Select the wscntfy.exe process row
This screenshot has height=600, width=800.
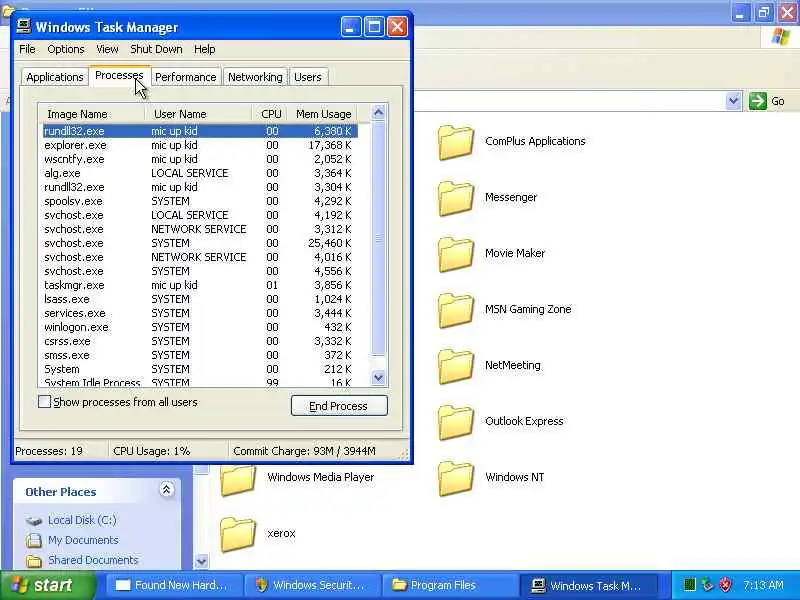point(200,159)
